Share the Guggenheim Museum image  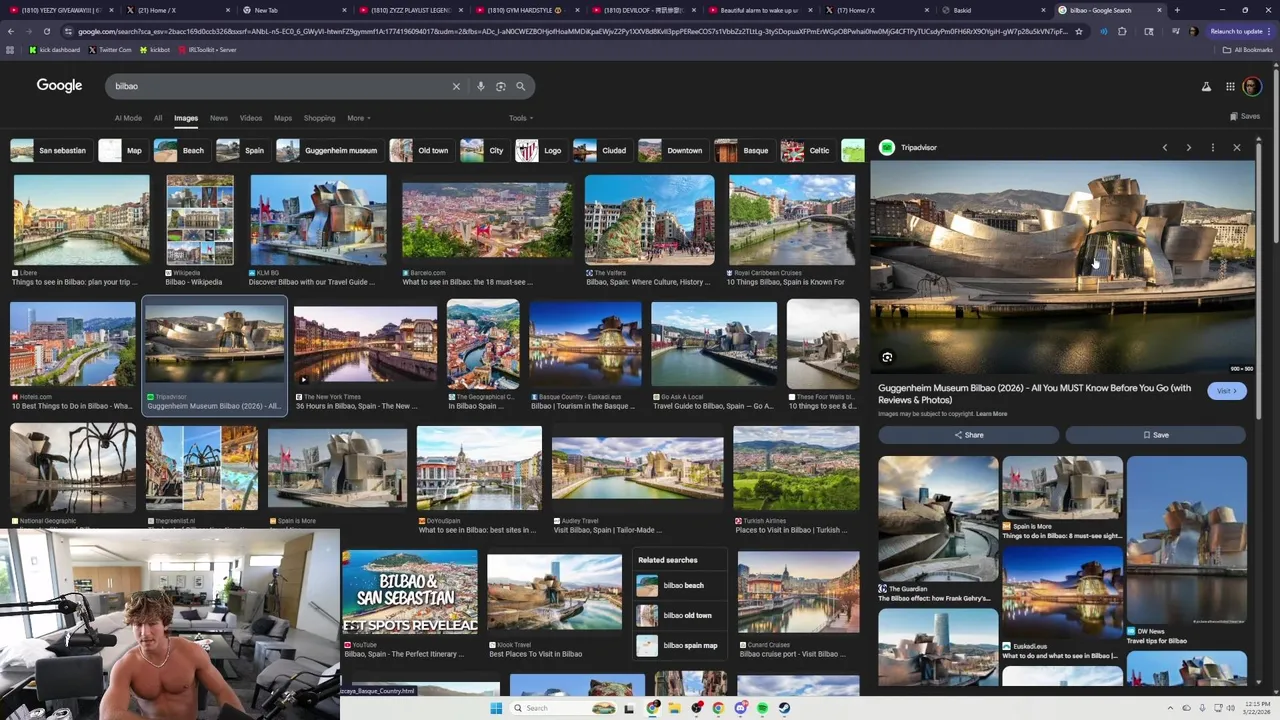[968, 435]
